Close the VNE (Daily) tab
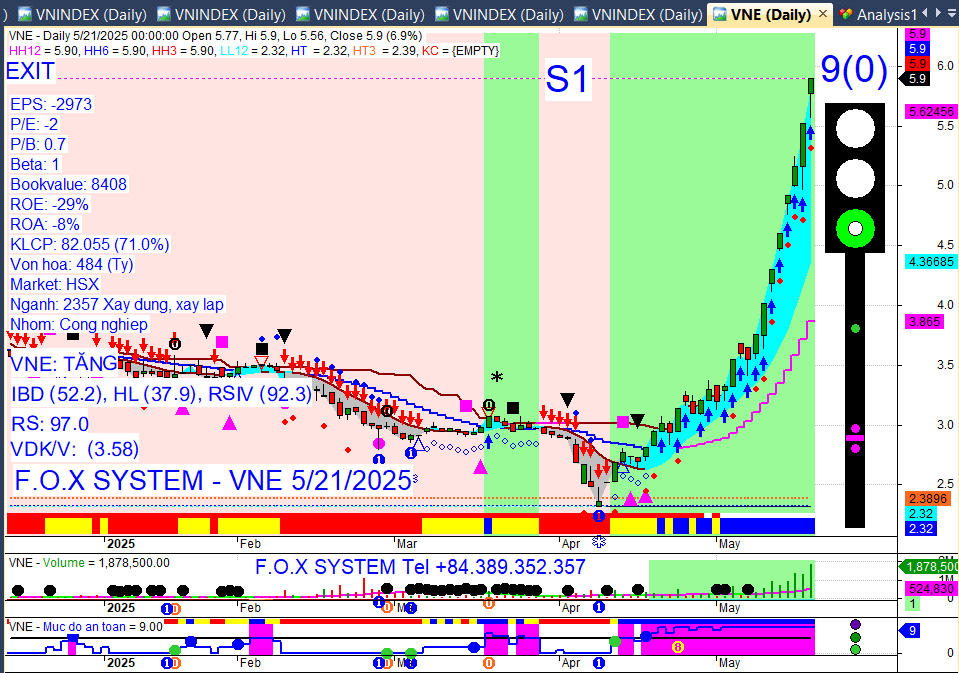The image size is (959, 673). coord(823,13)
